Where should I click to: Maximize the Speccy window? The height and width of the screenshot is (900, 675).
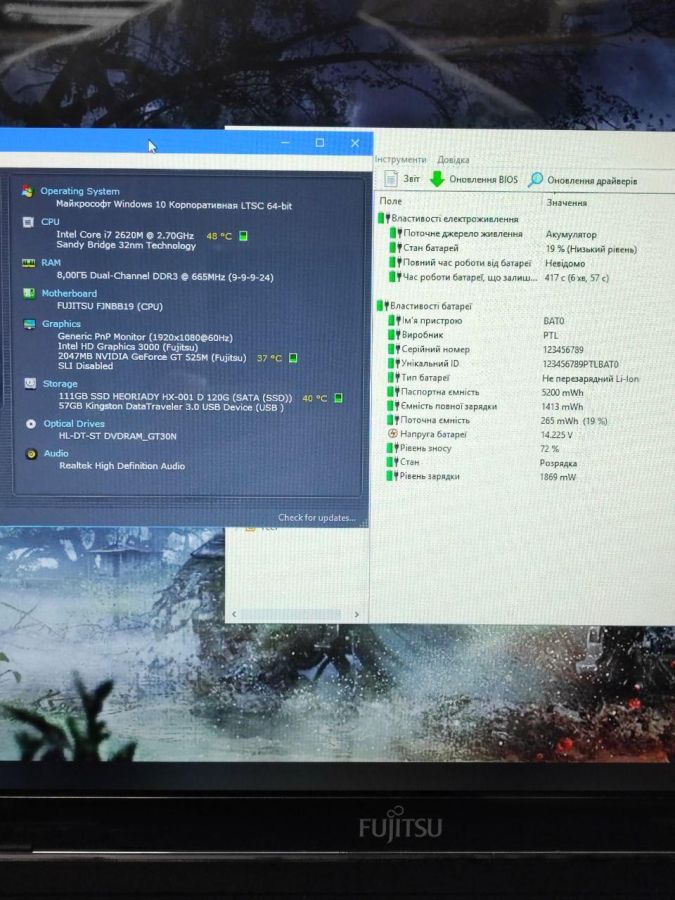(x=320, y=142)
